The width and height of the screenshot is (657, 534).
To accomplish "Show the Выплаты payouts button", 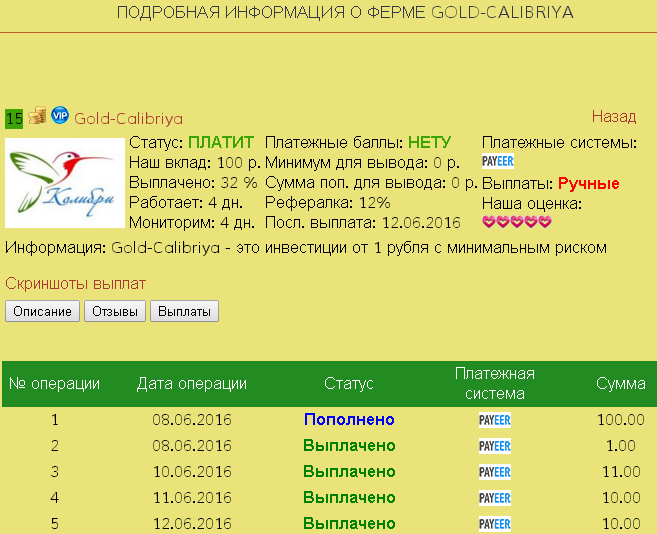I will click(x=184, y=311).
